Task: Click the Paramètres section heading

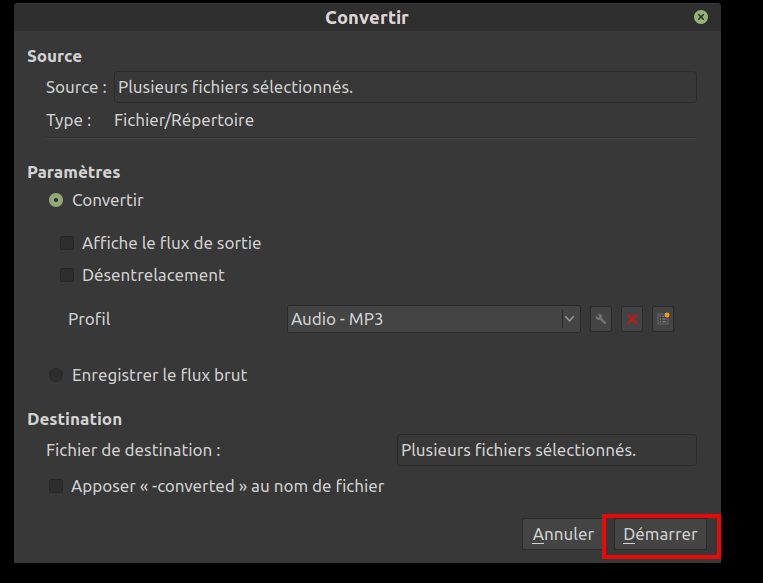Action: [73, 172]
